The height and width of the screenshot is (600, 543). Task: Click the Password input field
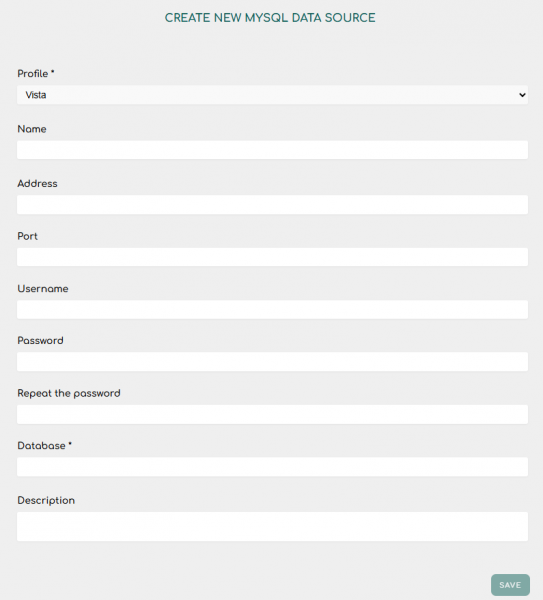click(272, 362)
